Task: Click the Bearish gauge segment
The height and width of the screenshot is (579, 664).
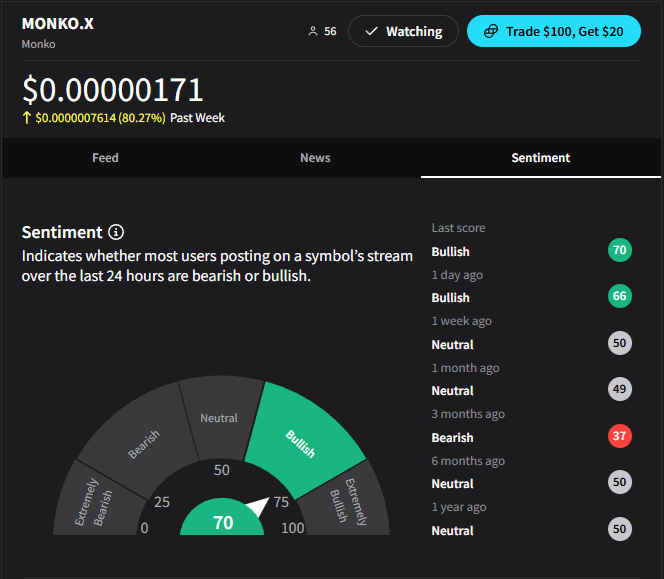Action: point(142,443)
